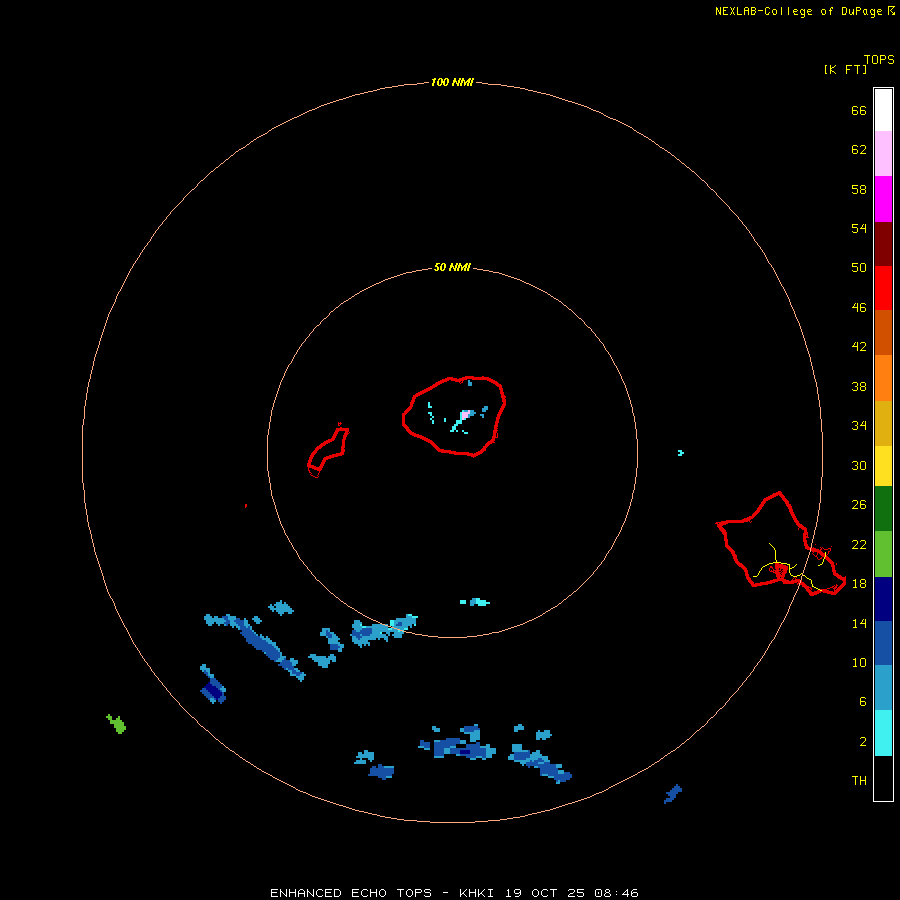This screenshot has height=900, width=900.
Task: Click the TOPS legend title
Action: (x=879, y=60)
